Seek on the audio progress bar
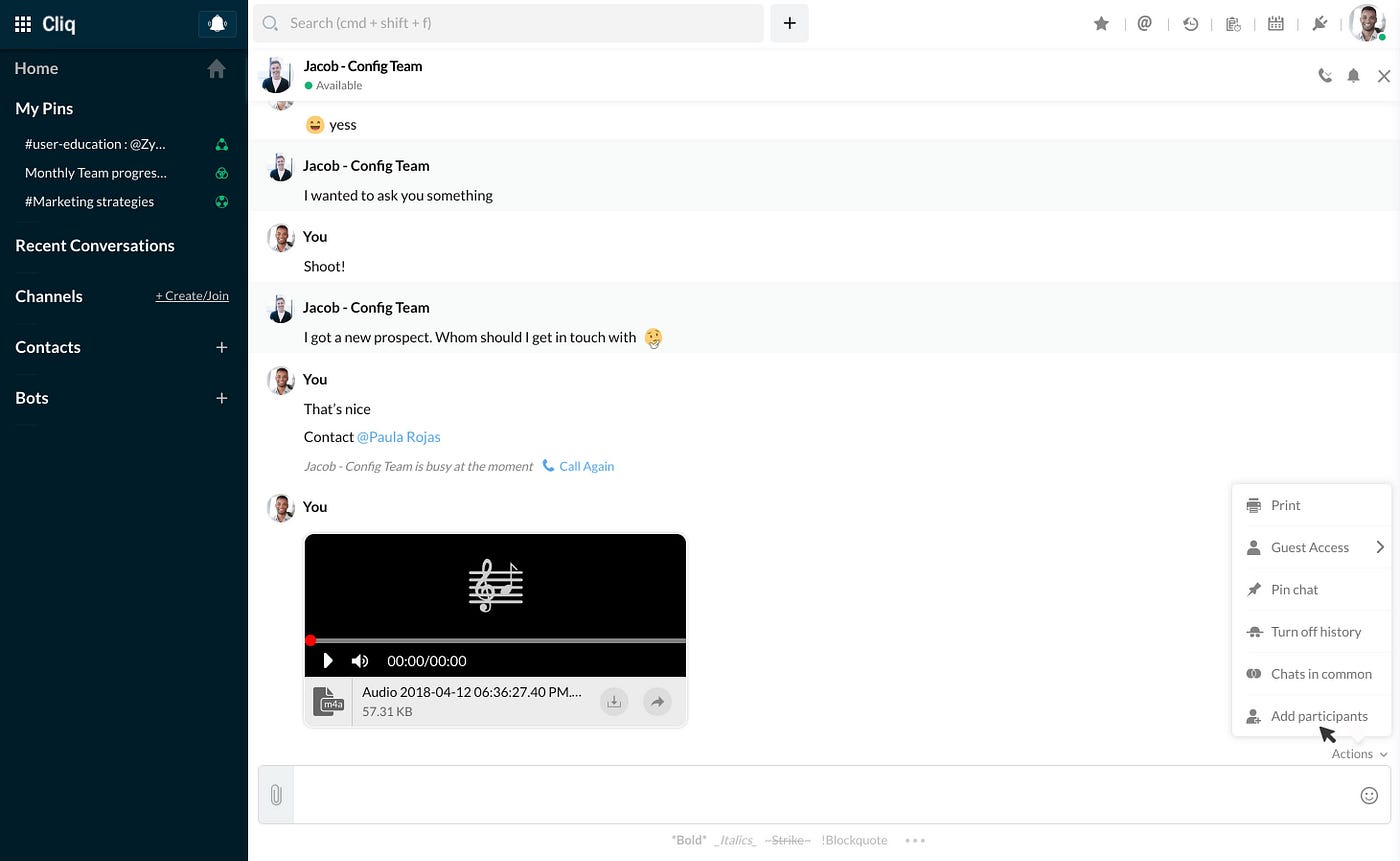The width and height of the screenshot is (1400, 861). click(x=495, y=640)
